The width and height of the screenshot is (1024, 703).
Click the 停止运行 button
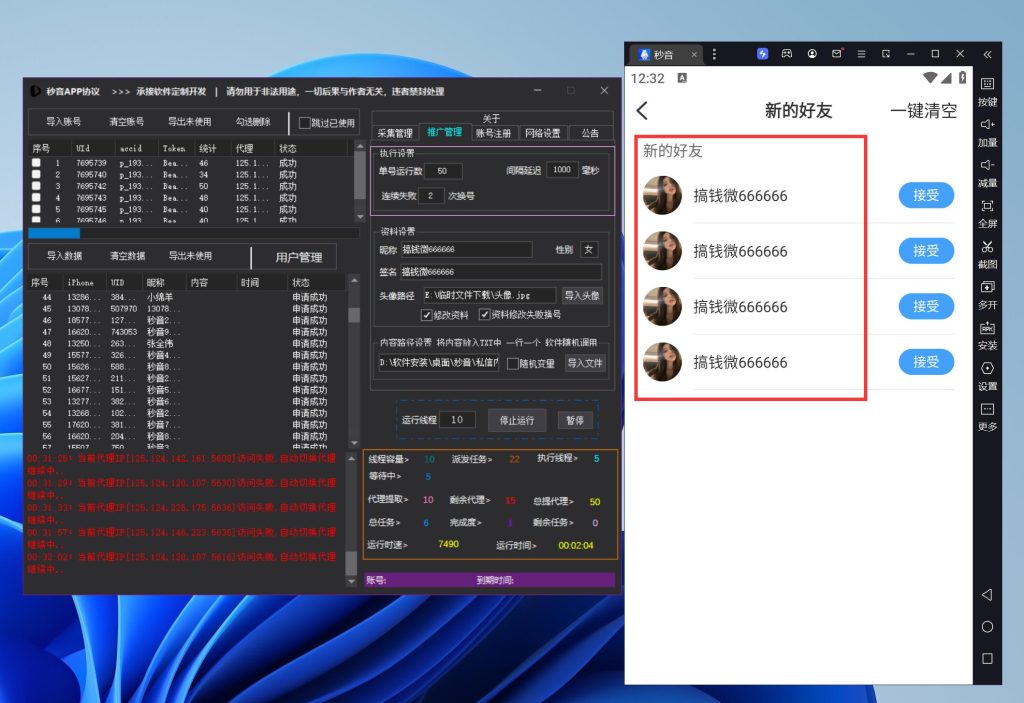pos(517,421)
